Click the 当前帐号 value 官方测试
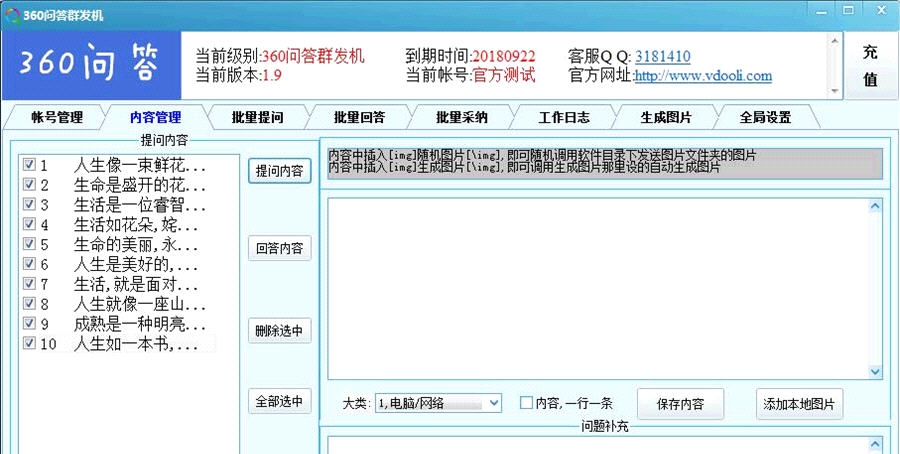 pyautogui.click(x=504, y=76)
